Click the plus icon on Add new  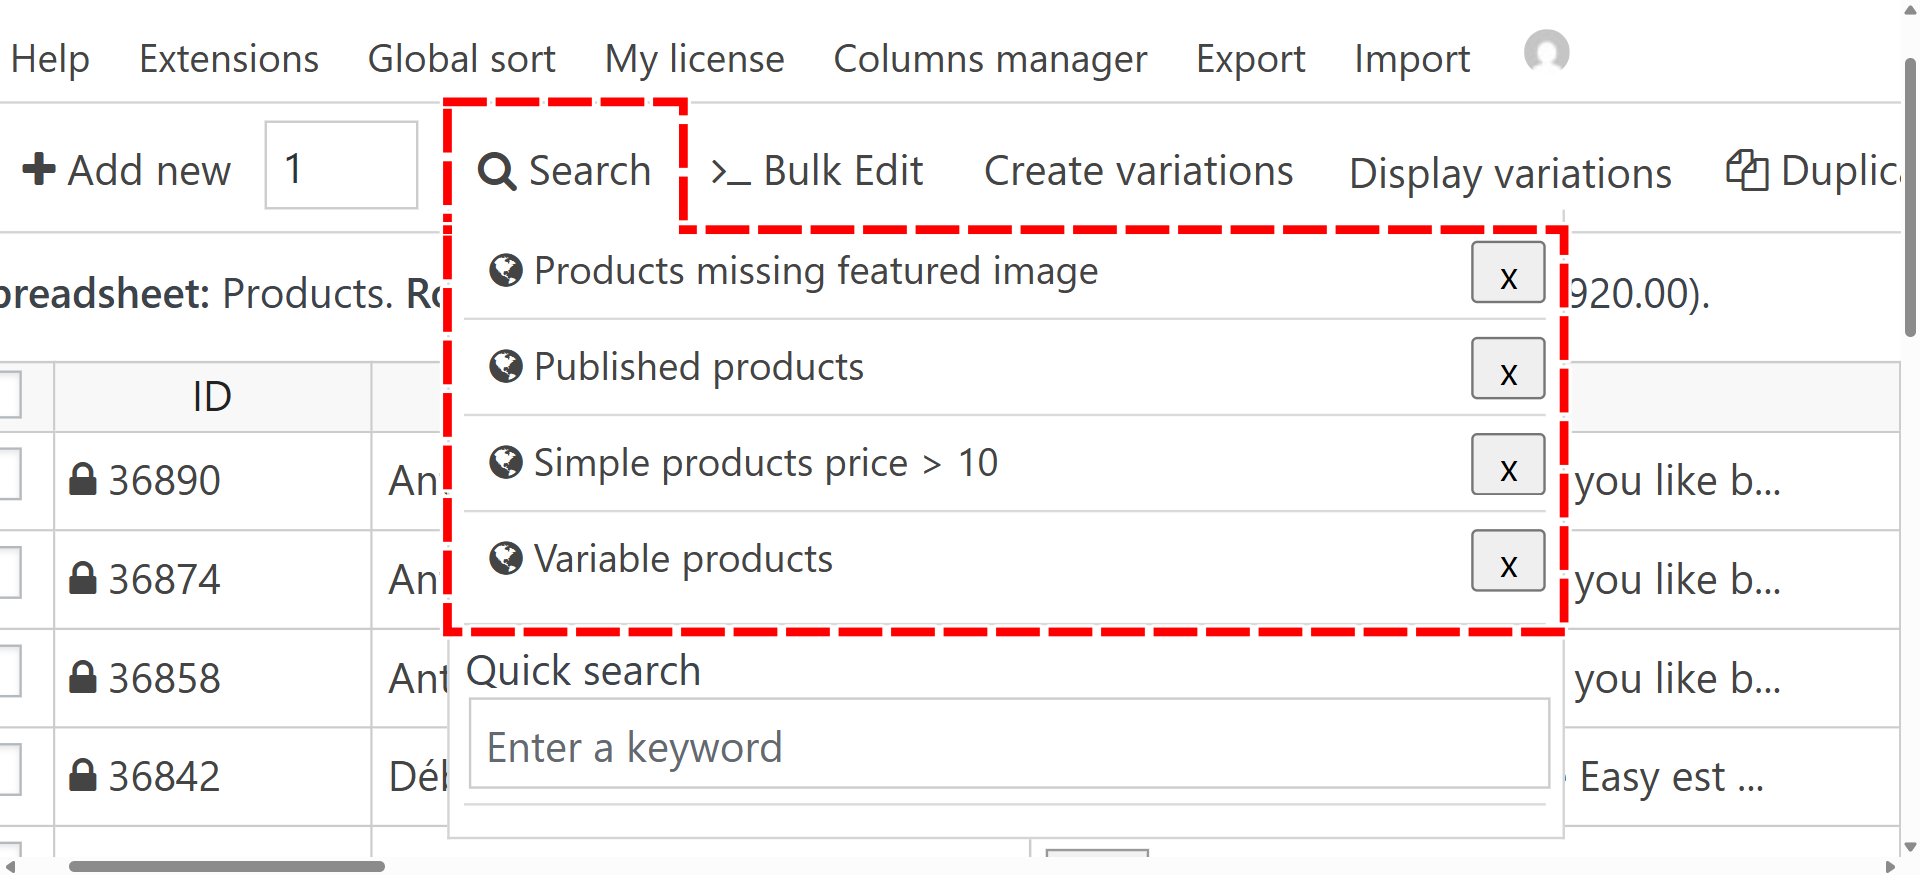[x=39, y=169]
